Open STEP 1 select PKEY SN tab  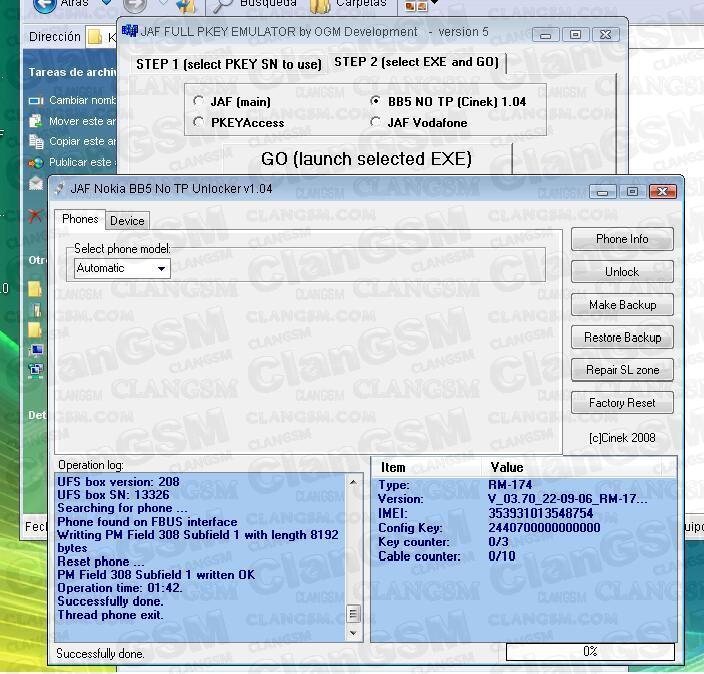[x=229, y=64]
